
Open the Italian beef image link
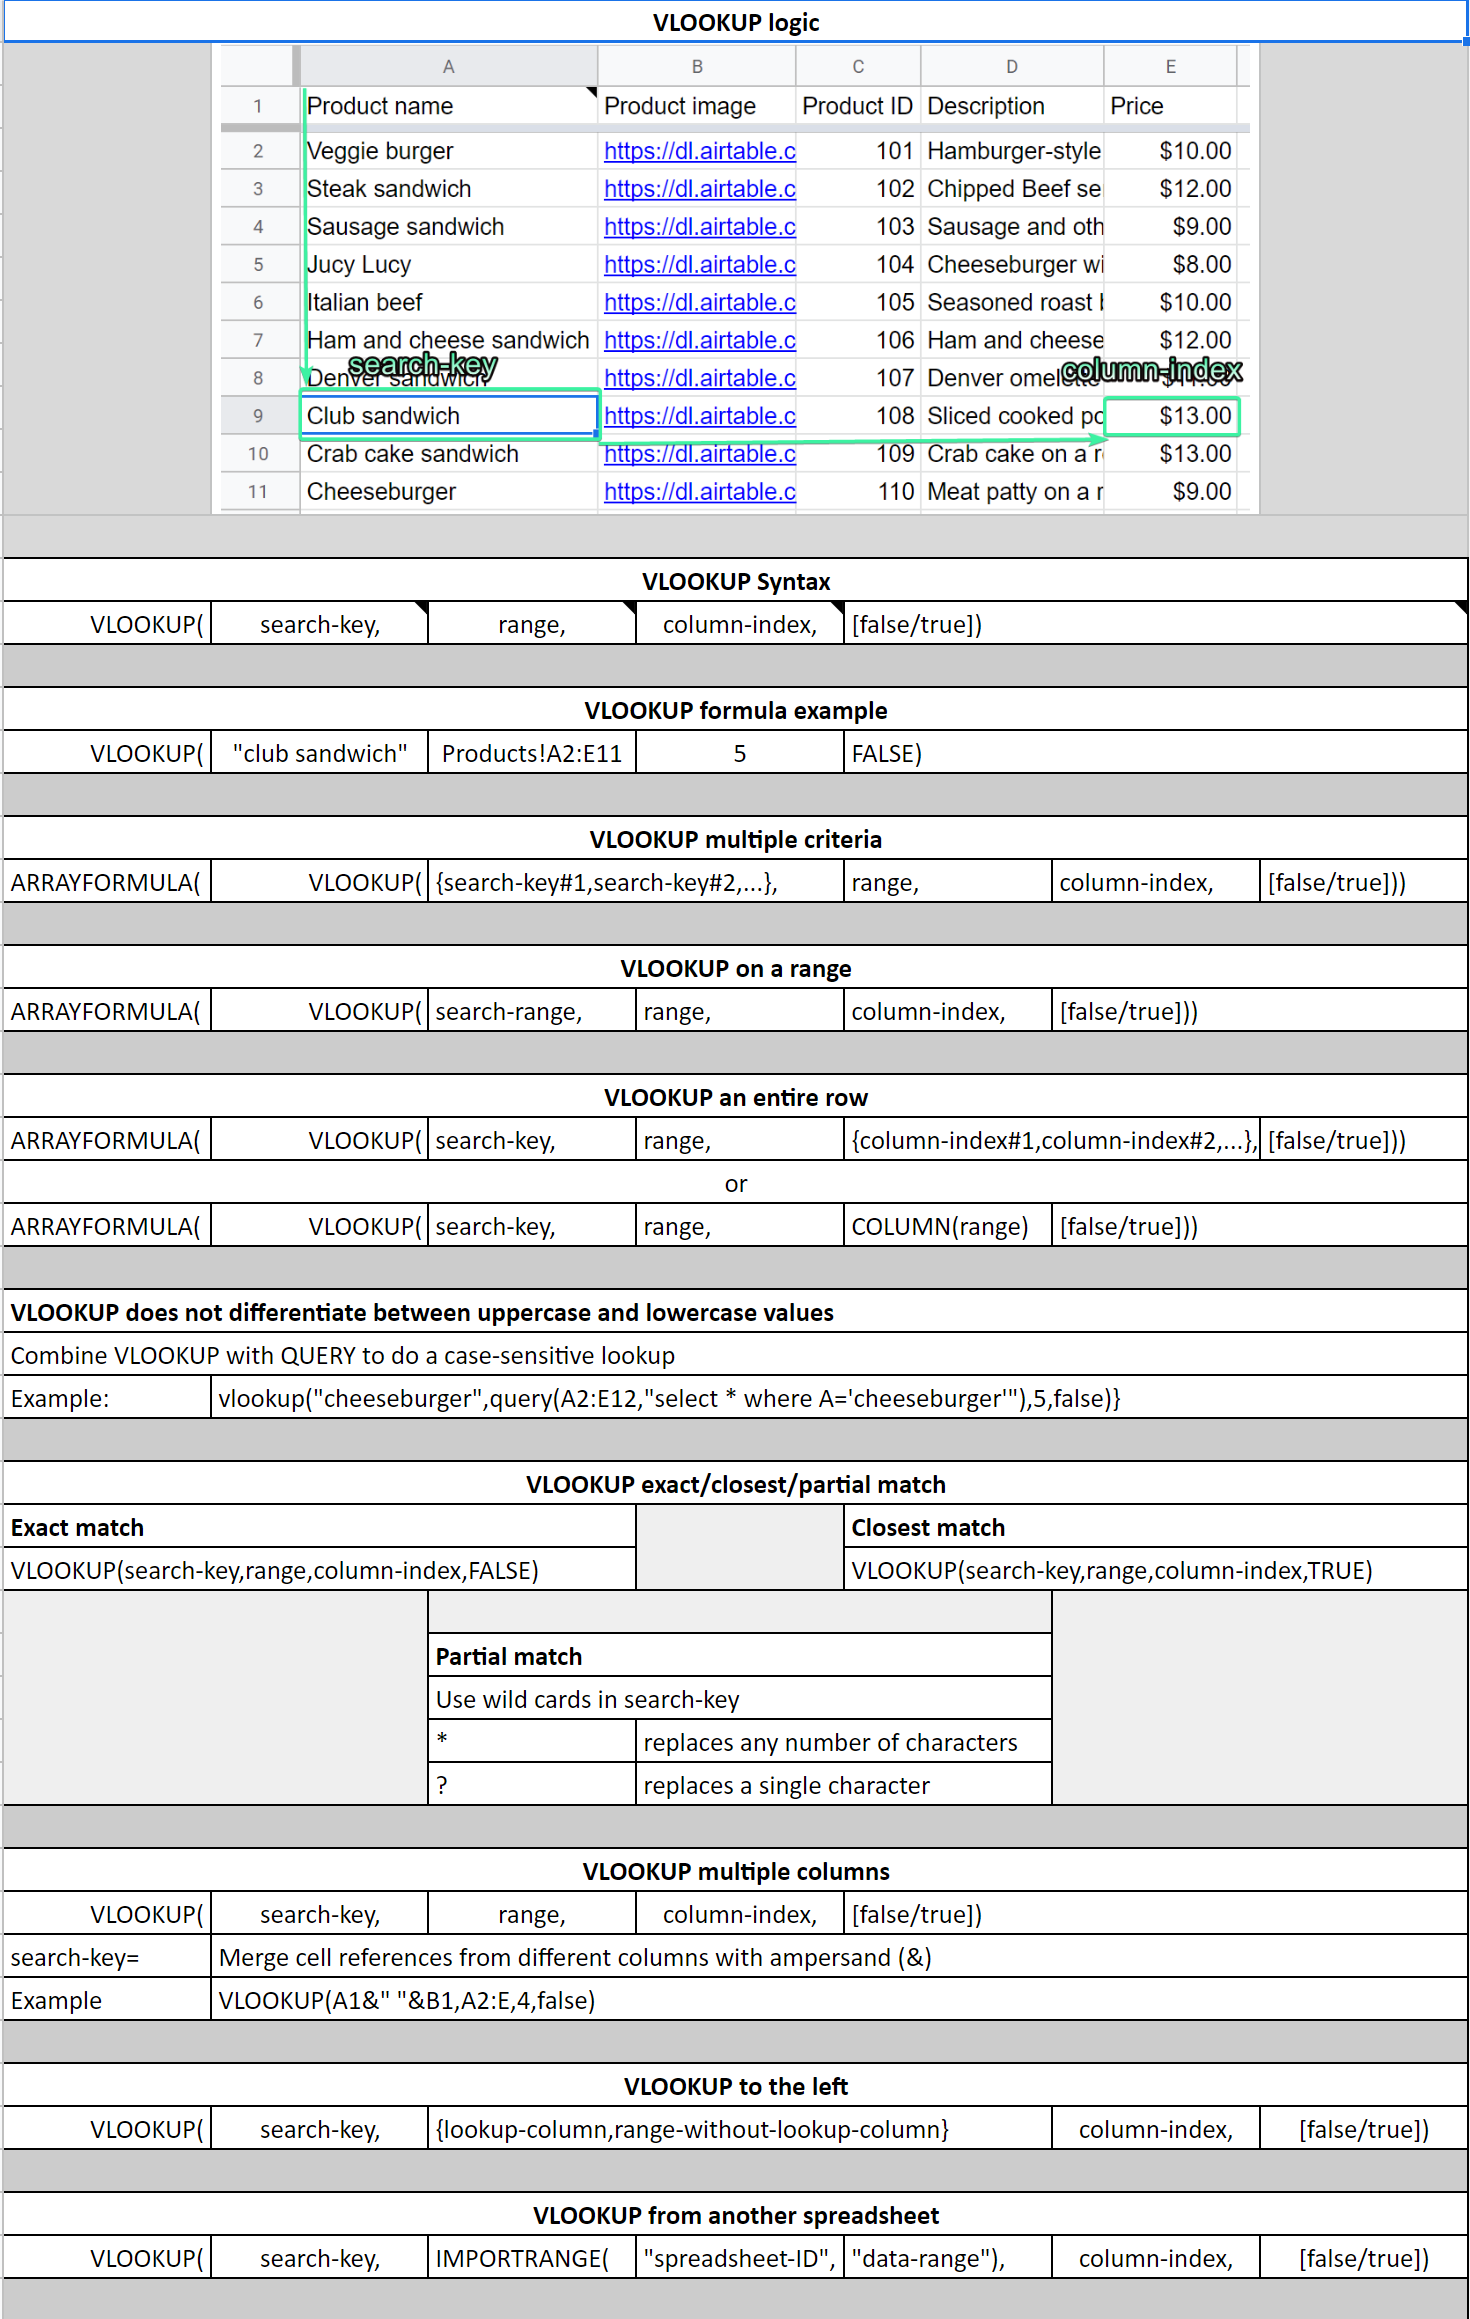(699, 303)
